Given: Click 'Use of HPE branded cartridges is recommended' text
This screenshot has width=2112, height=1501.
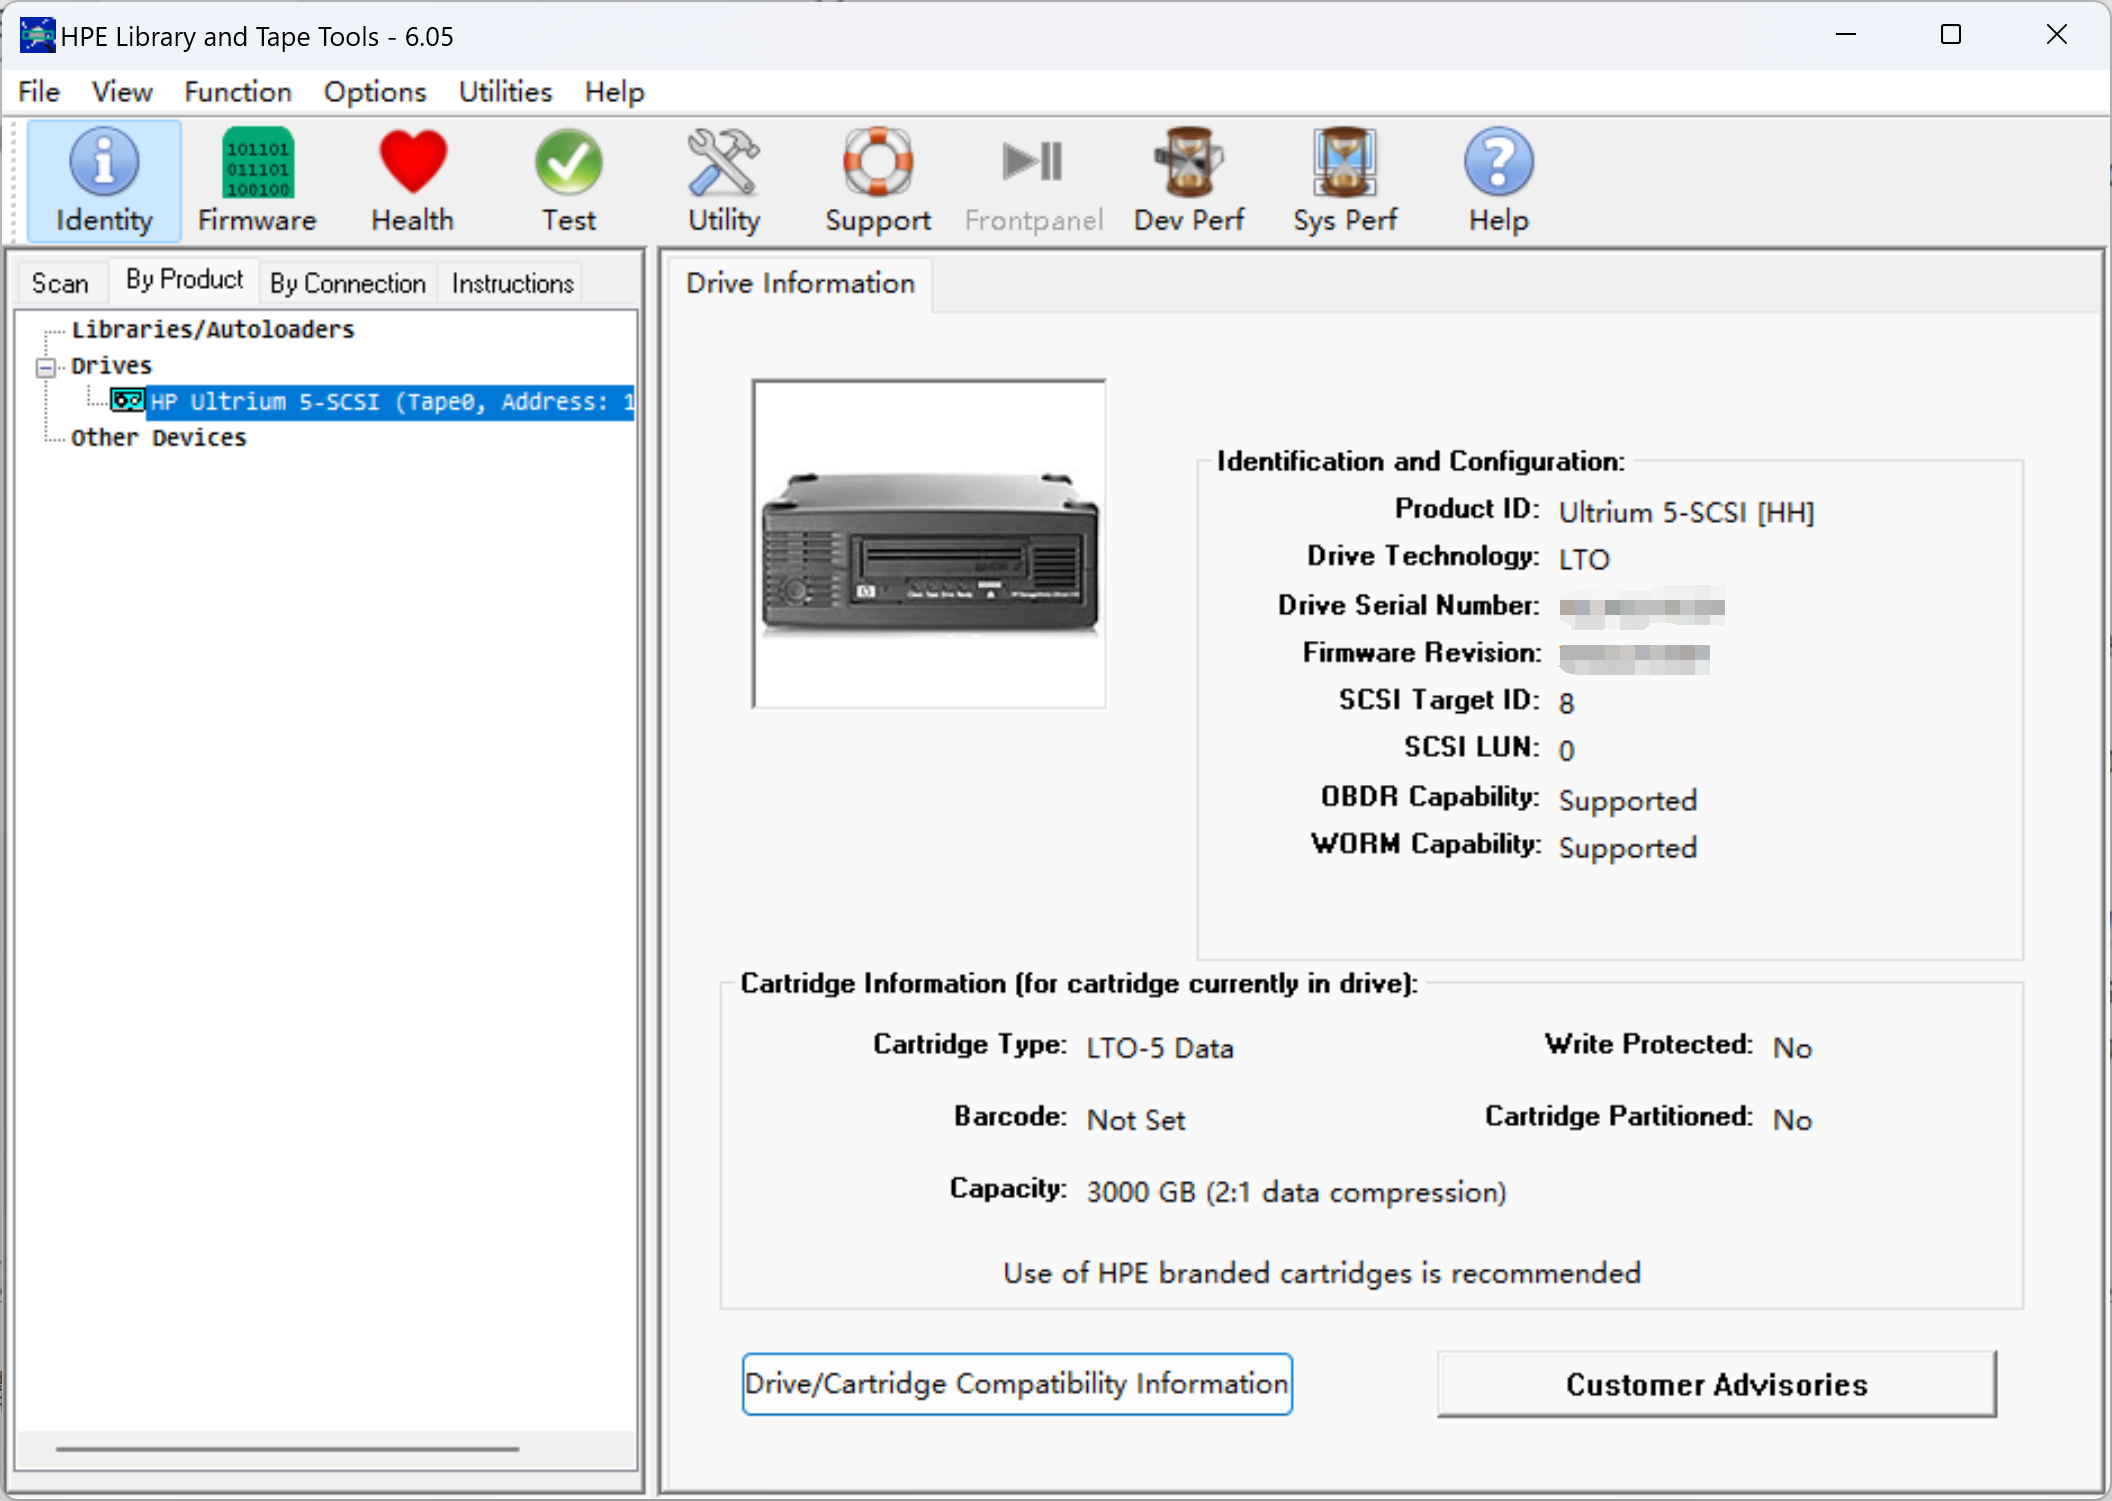Looking at the screenshot, I should [x=1321, y=1273].
